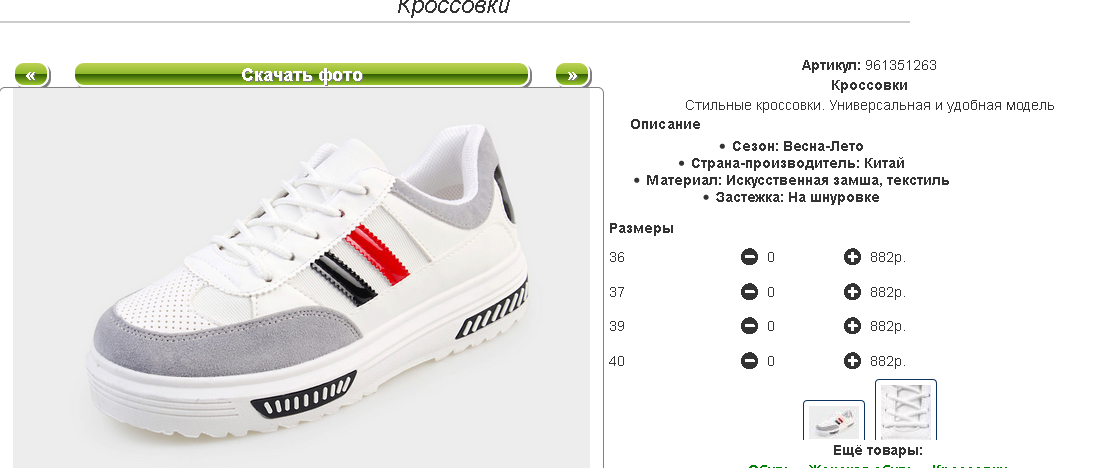Select the laces close-up thumbnail
Image resolution: width=1095 pixels, height=468 pixels.
pos(906,410)
